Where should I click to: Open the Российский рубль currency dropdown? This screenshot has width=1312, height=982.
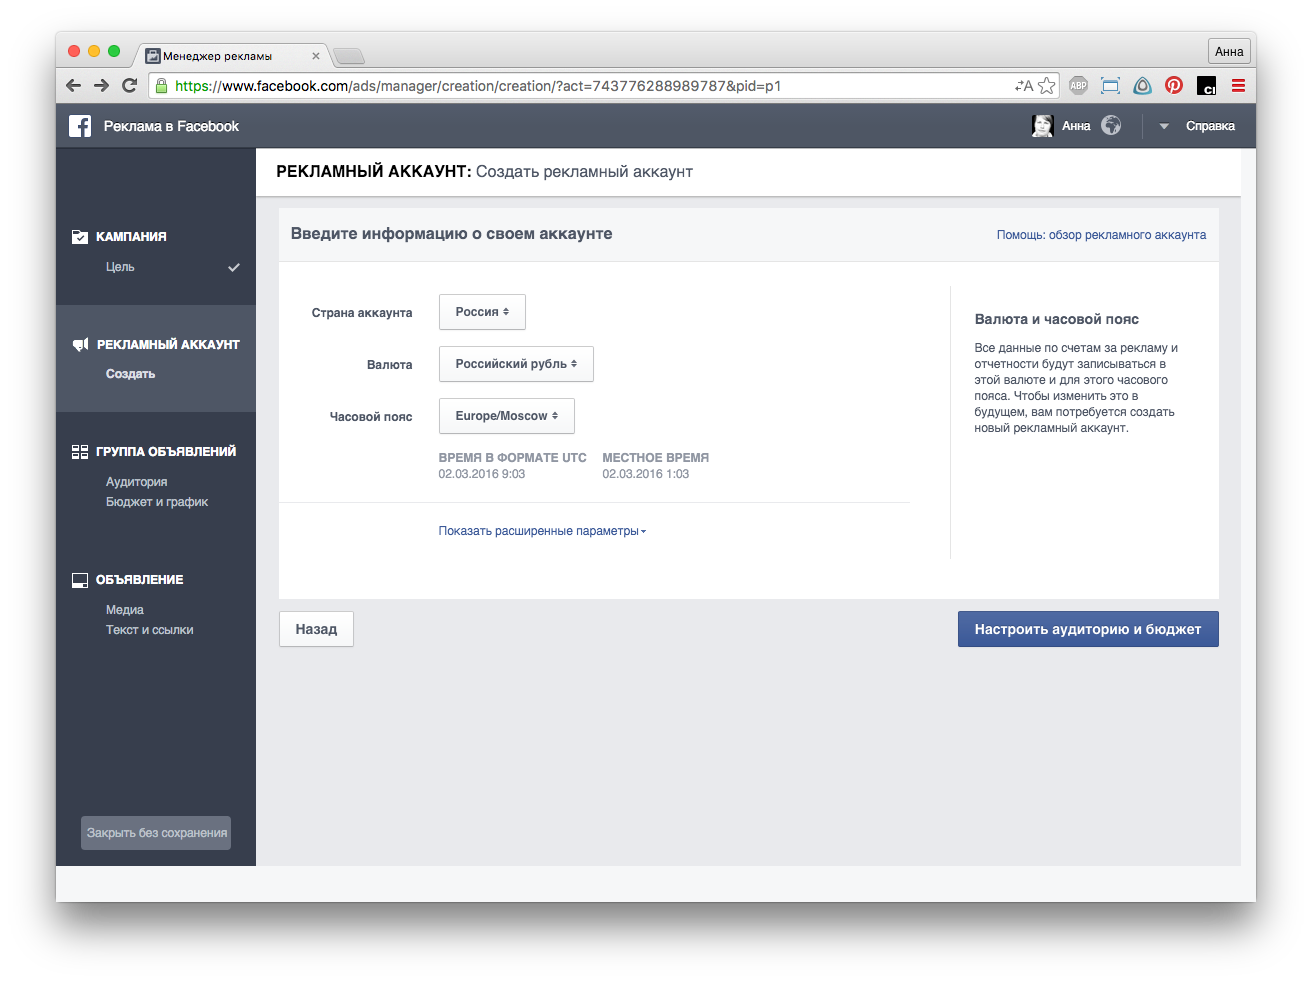pos(516,364)
